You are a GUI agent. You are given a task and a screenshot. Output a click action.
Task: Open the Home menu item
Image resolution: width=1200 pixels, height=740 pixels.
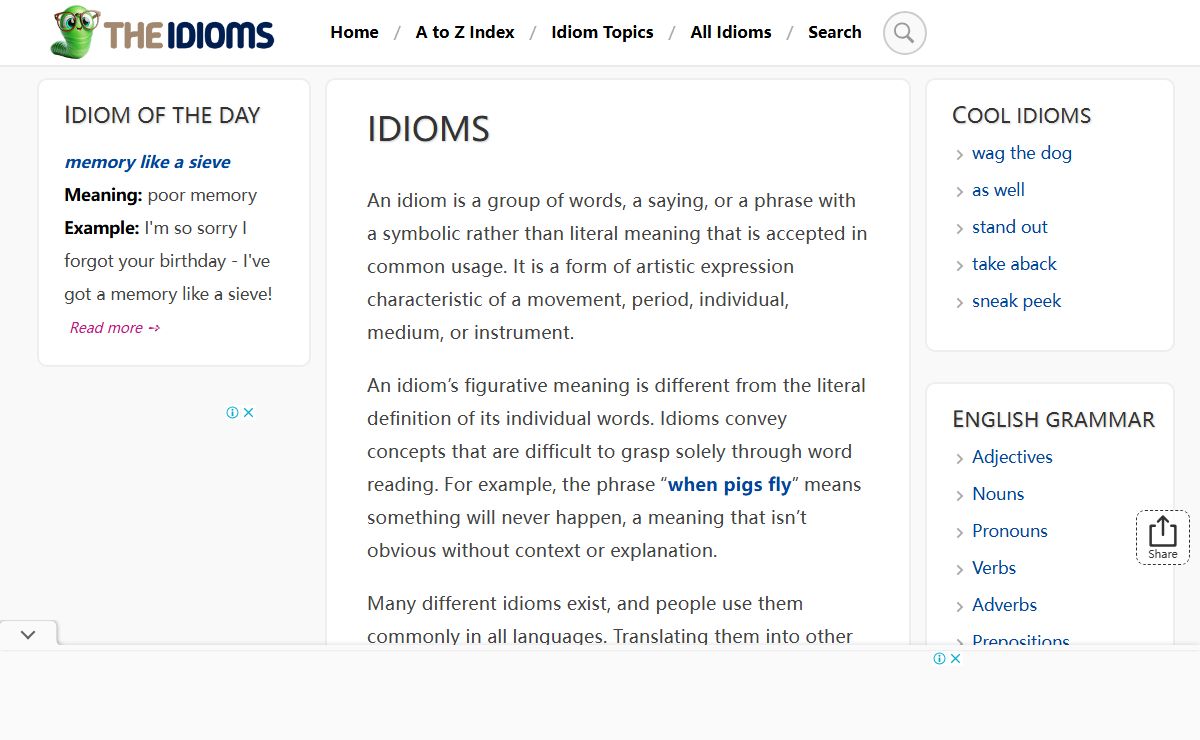coord(354,32)
